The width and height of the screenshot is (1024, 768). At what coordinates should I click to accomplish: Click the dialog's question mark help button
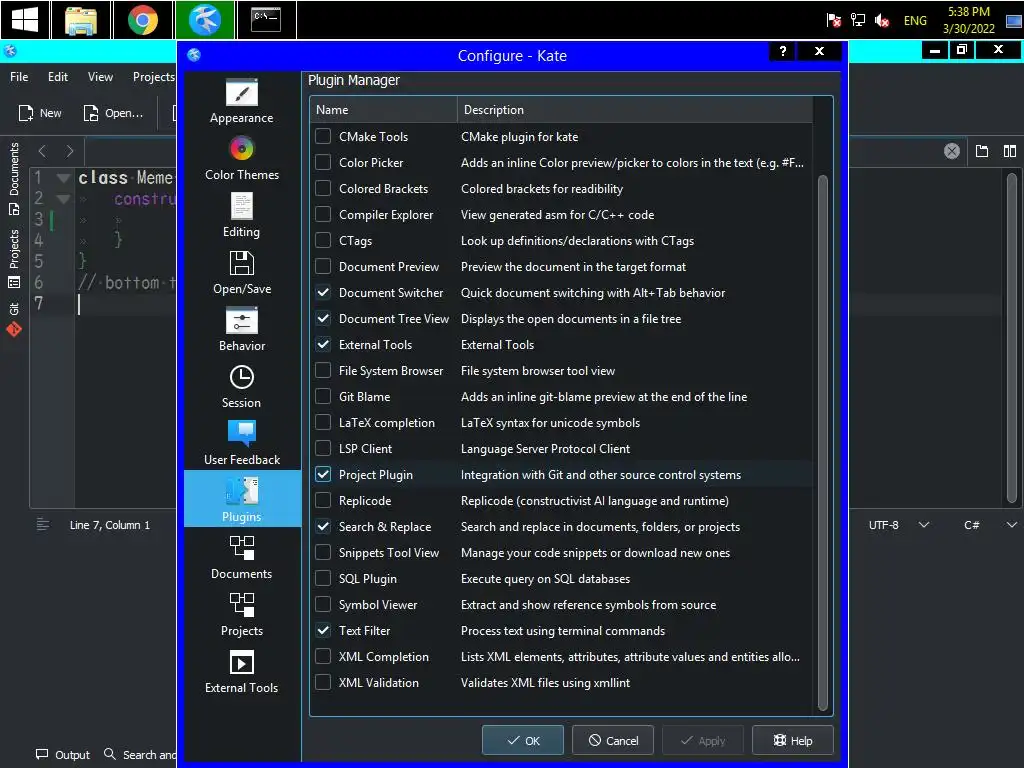782,51
